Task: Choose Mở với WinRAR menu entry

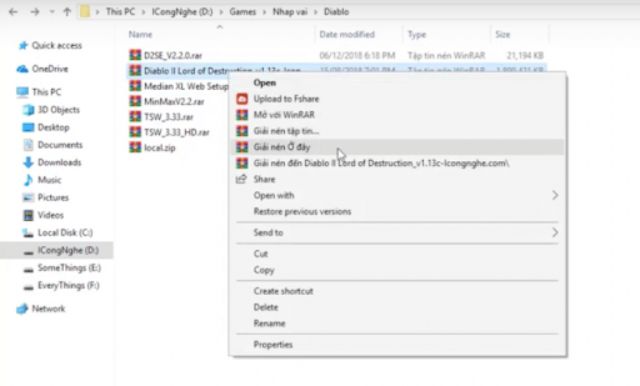Action: (284, 115)
